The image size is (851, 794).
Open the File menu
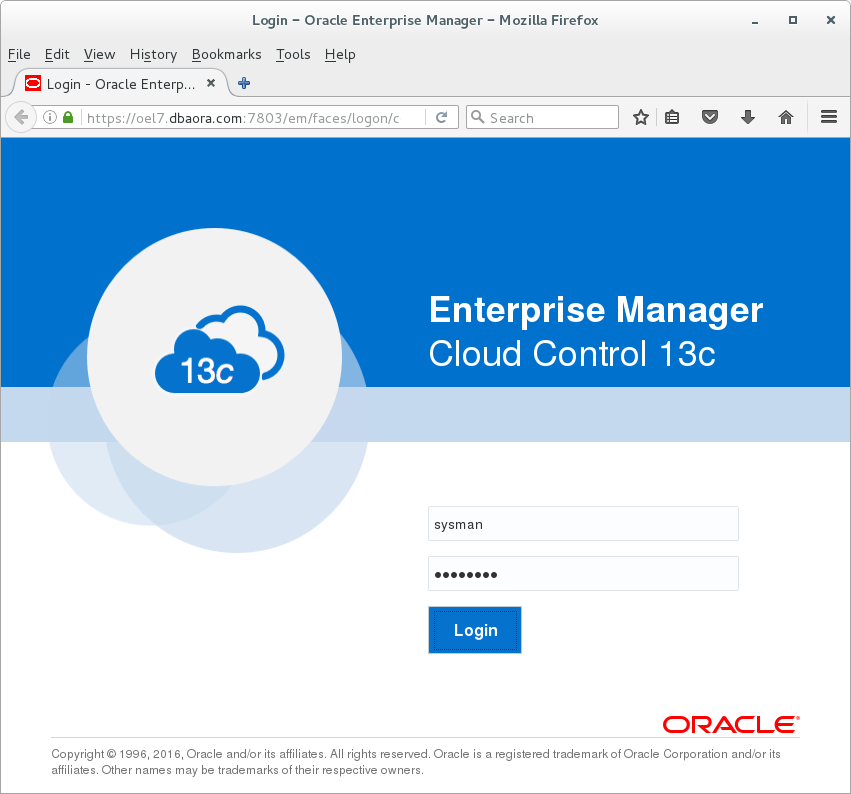pos(19,54)
